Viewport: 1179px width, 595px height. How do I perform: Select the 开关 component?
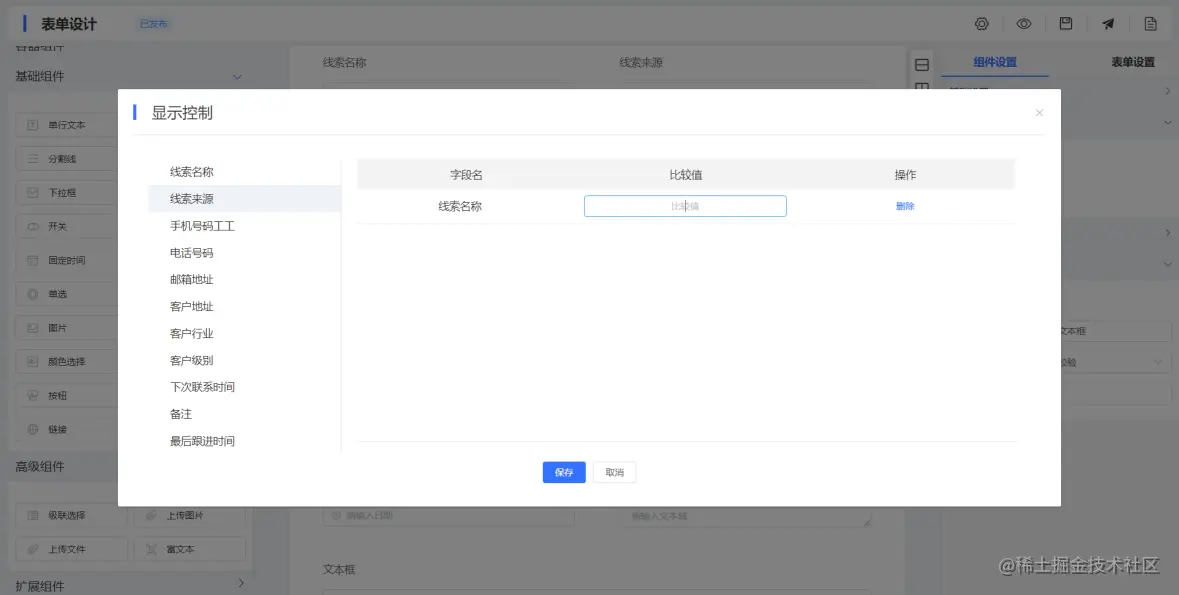(x=66, y=226)
